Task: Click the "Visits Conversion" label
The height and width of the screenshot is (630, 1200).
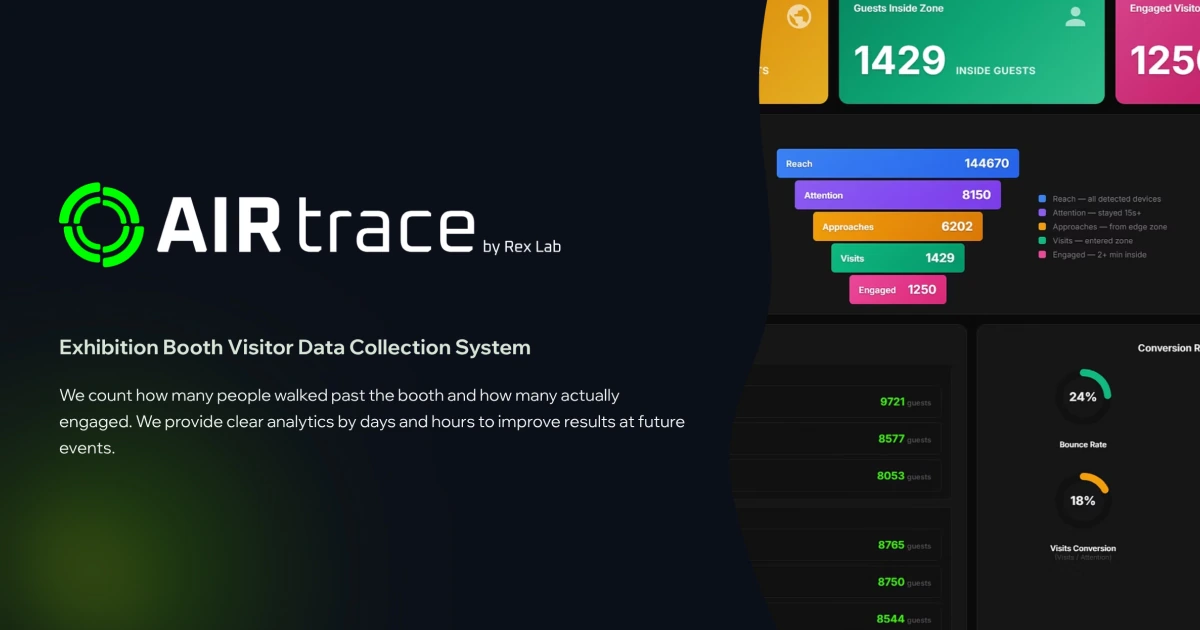Action: coord(1083,548)
